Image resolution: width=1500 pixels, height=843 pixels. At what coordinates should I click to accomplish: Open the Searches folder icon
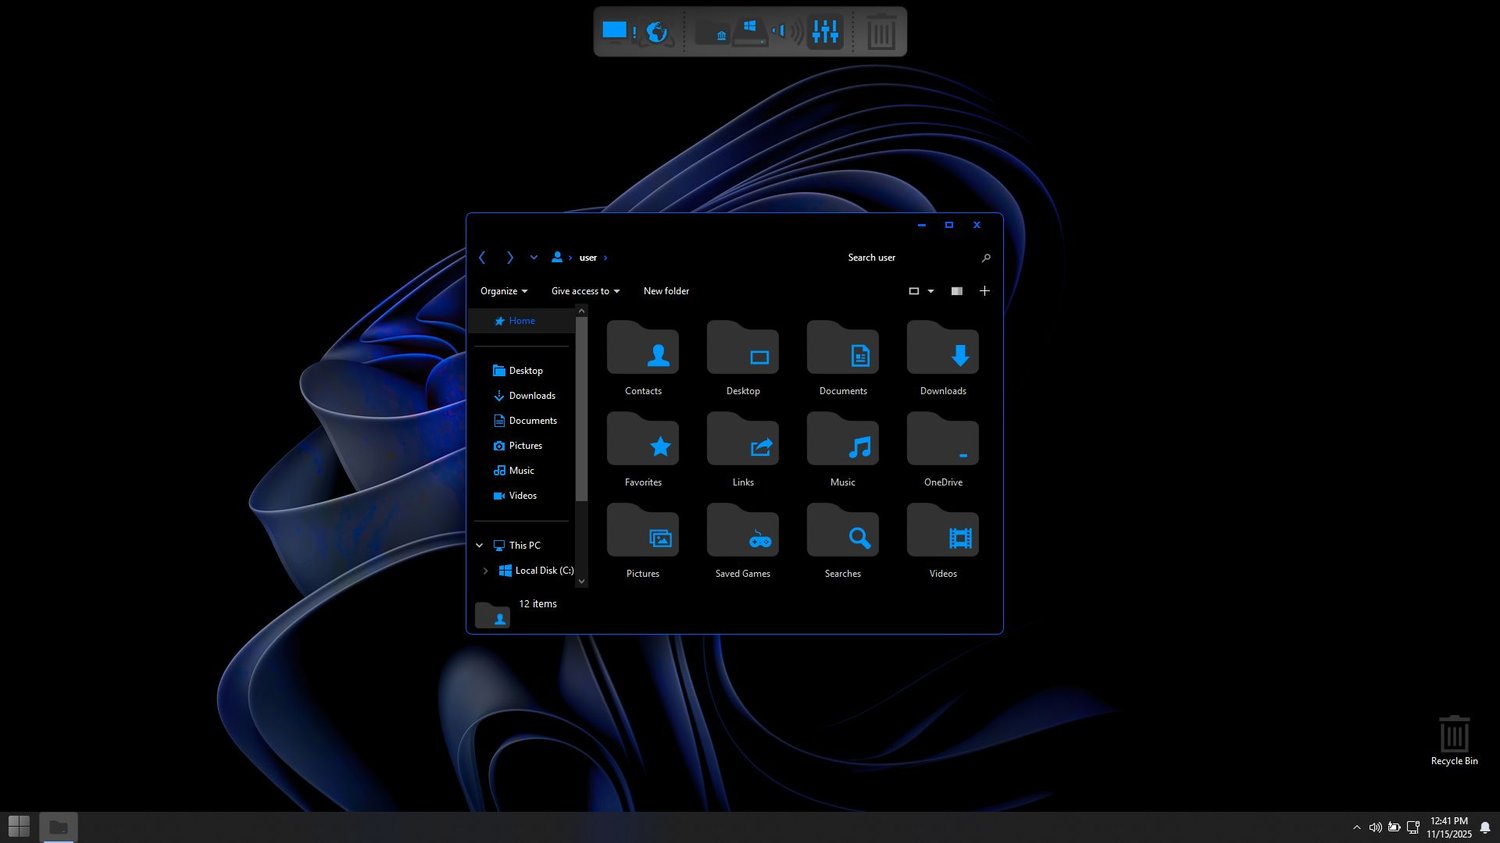[x=842, y=533]
